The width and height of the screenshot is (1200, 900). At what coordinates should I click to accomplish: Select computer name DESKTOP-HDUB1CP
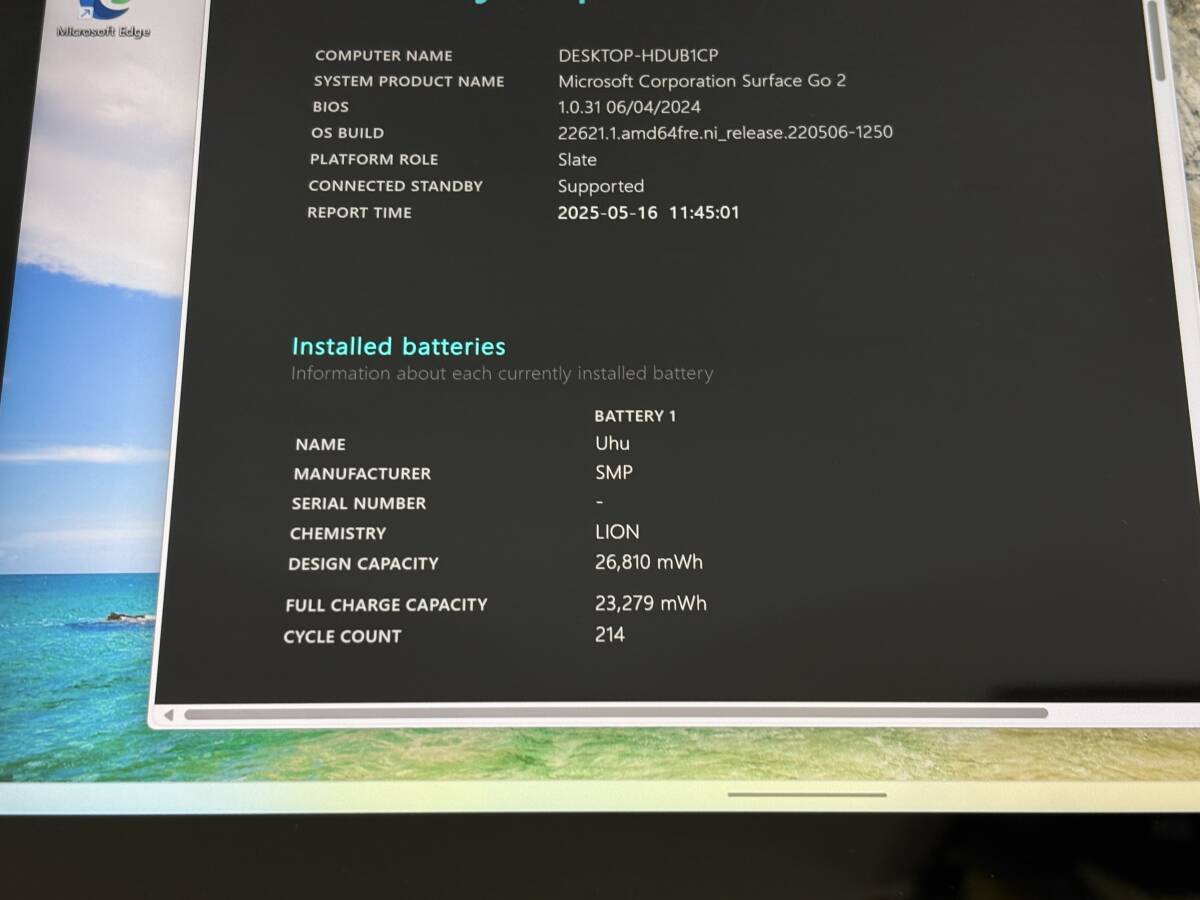(638, 56)
